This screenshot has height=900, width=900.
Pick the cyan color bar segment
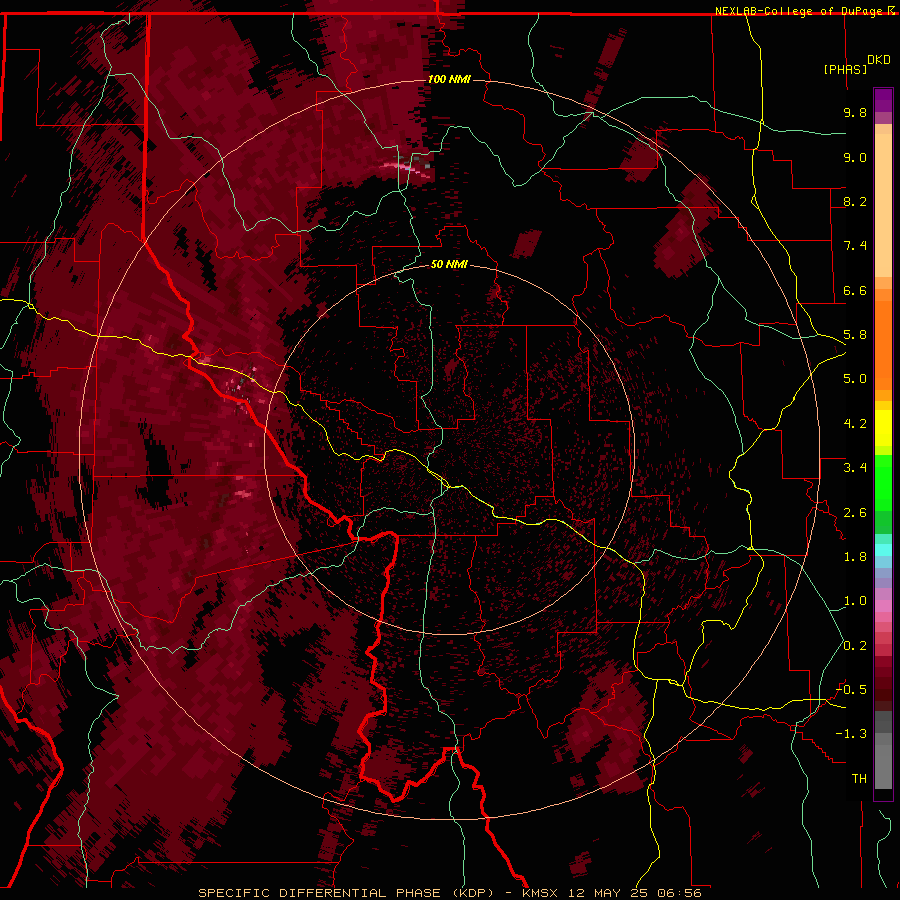click(883, 550)
